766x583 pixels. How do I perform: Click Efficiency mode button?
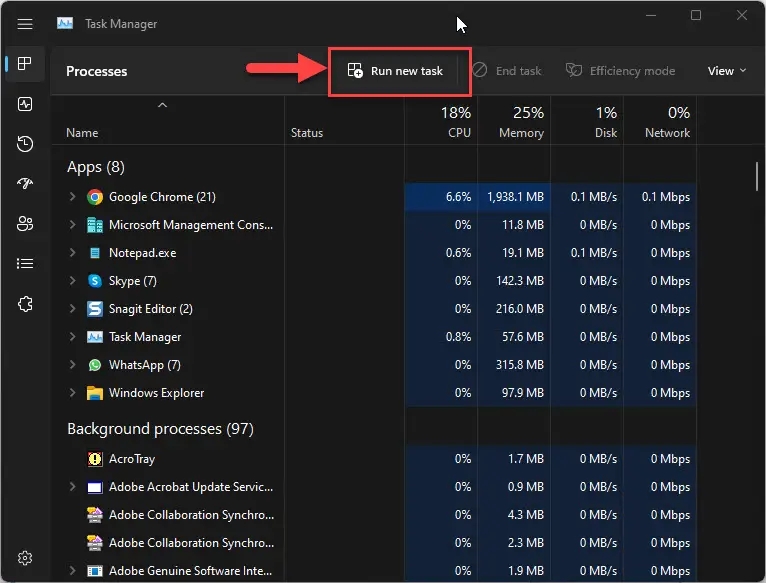tap(620, 71)
